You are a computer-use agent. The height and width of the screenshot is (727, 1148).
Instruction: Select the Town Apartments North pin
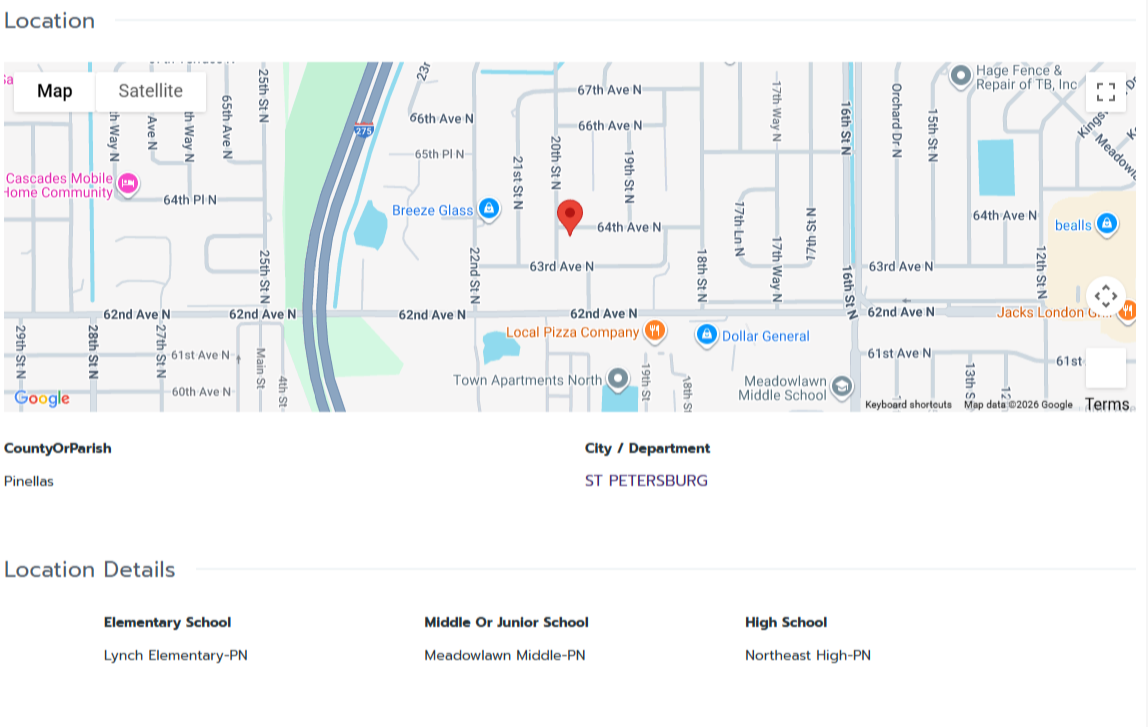[619, 379]
